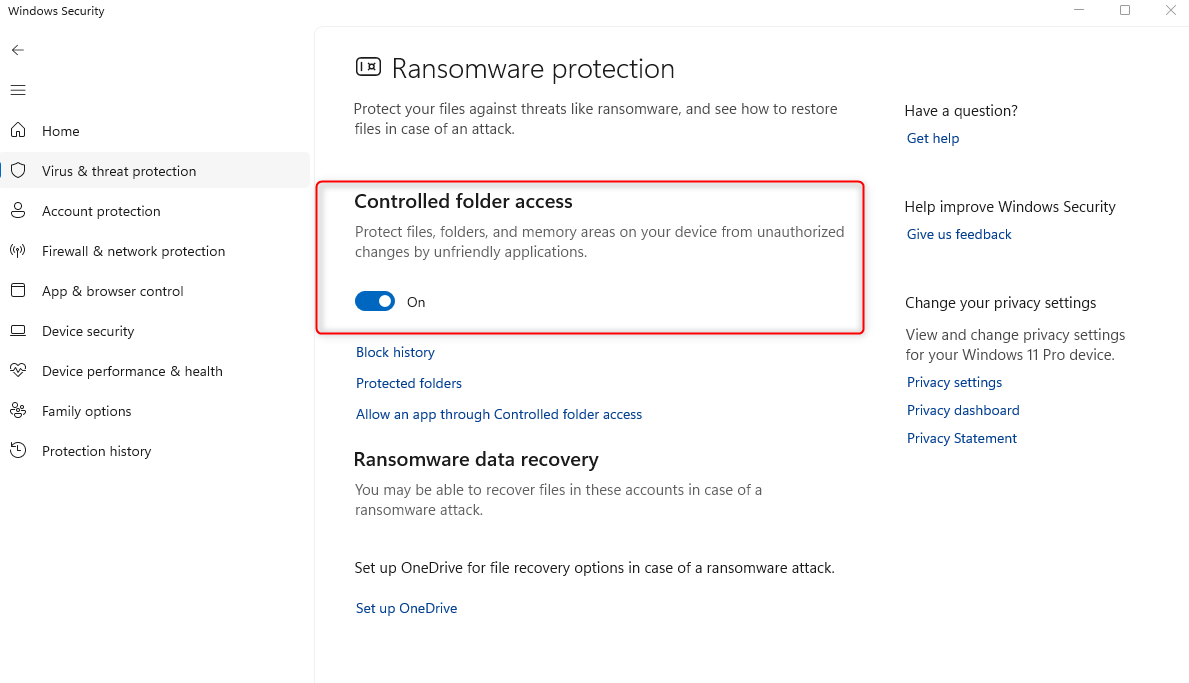Viewport: 1189px width, 683px height.
Task: Open Account protection via its person icon
Action: pyautogui.click(x=18, y=210)
